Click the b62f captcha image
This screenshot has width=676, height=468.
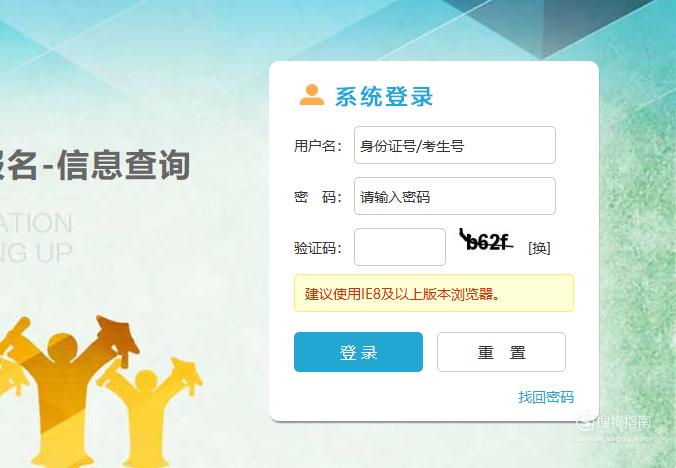[x=486, y=240]
